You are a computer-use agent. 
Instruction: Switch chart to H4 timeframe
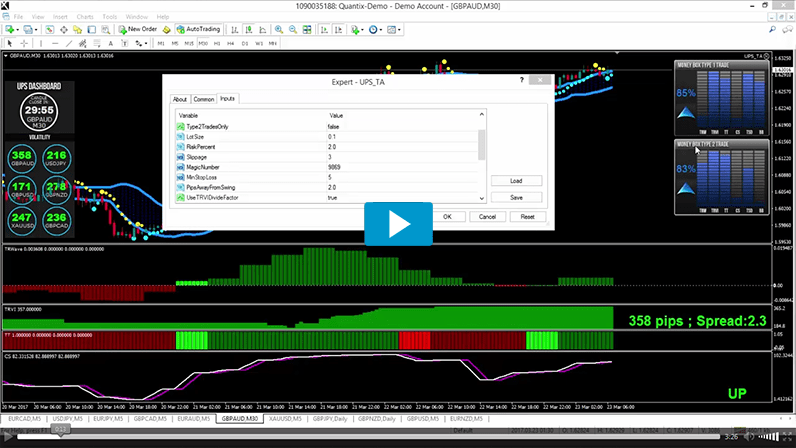[230, 44]
